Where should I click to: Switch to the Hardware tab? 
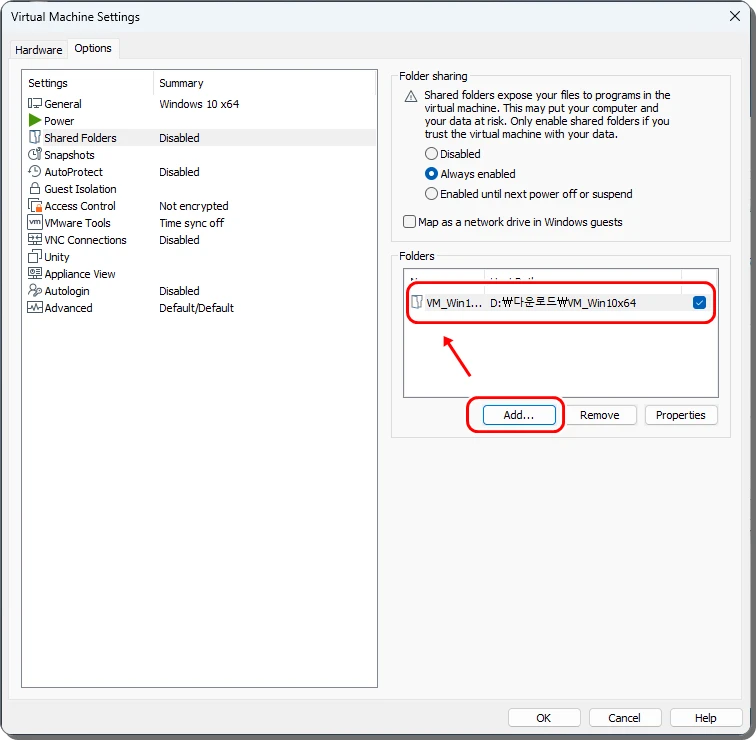point(39,50)
